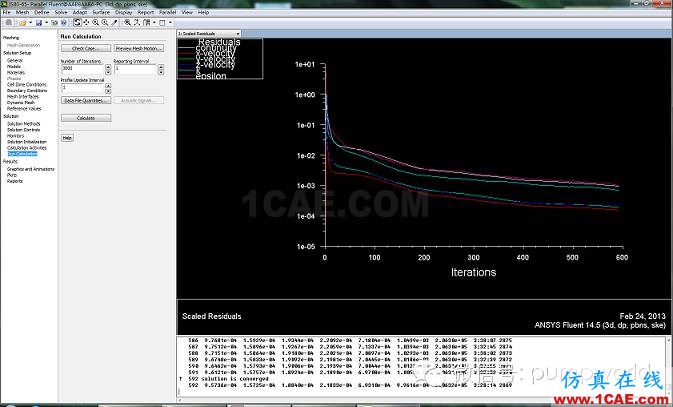Click the Check Case button
The width and height of the screenshot is (673, 407).
tap(86, 48)
